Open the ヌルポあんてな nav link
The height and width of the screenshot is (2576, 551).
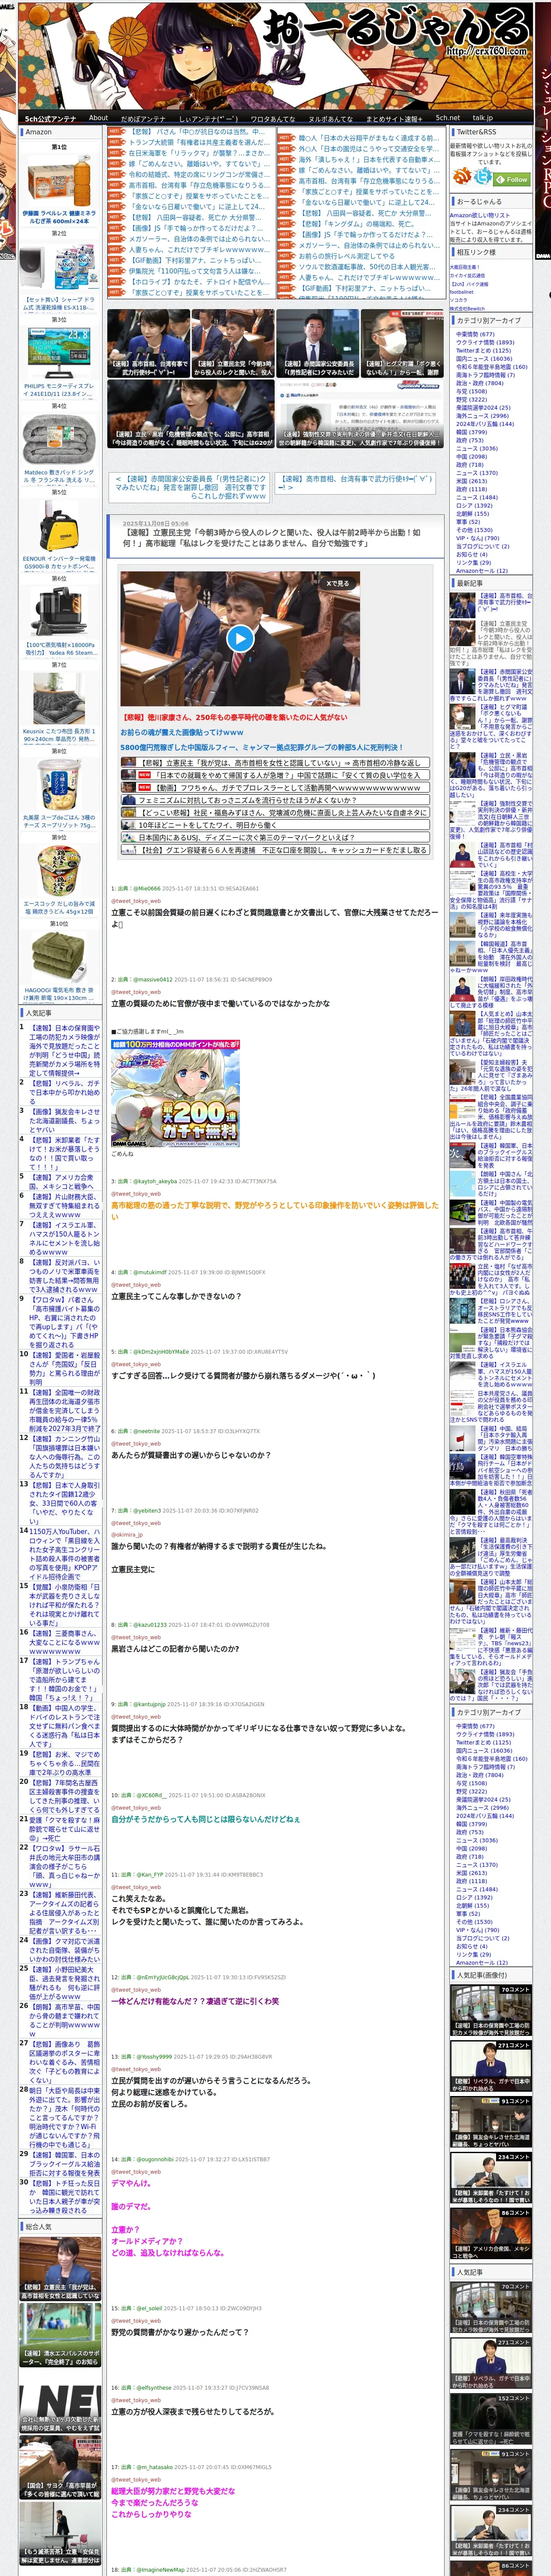(x=330, y=118)
